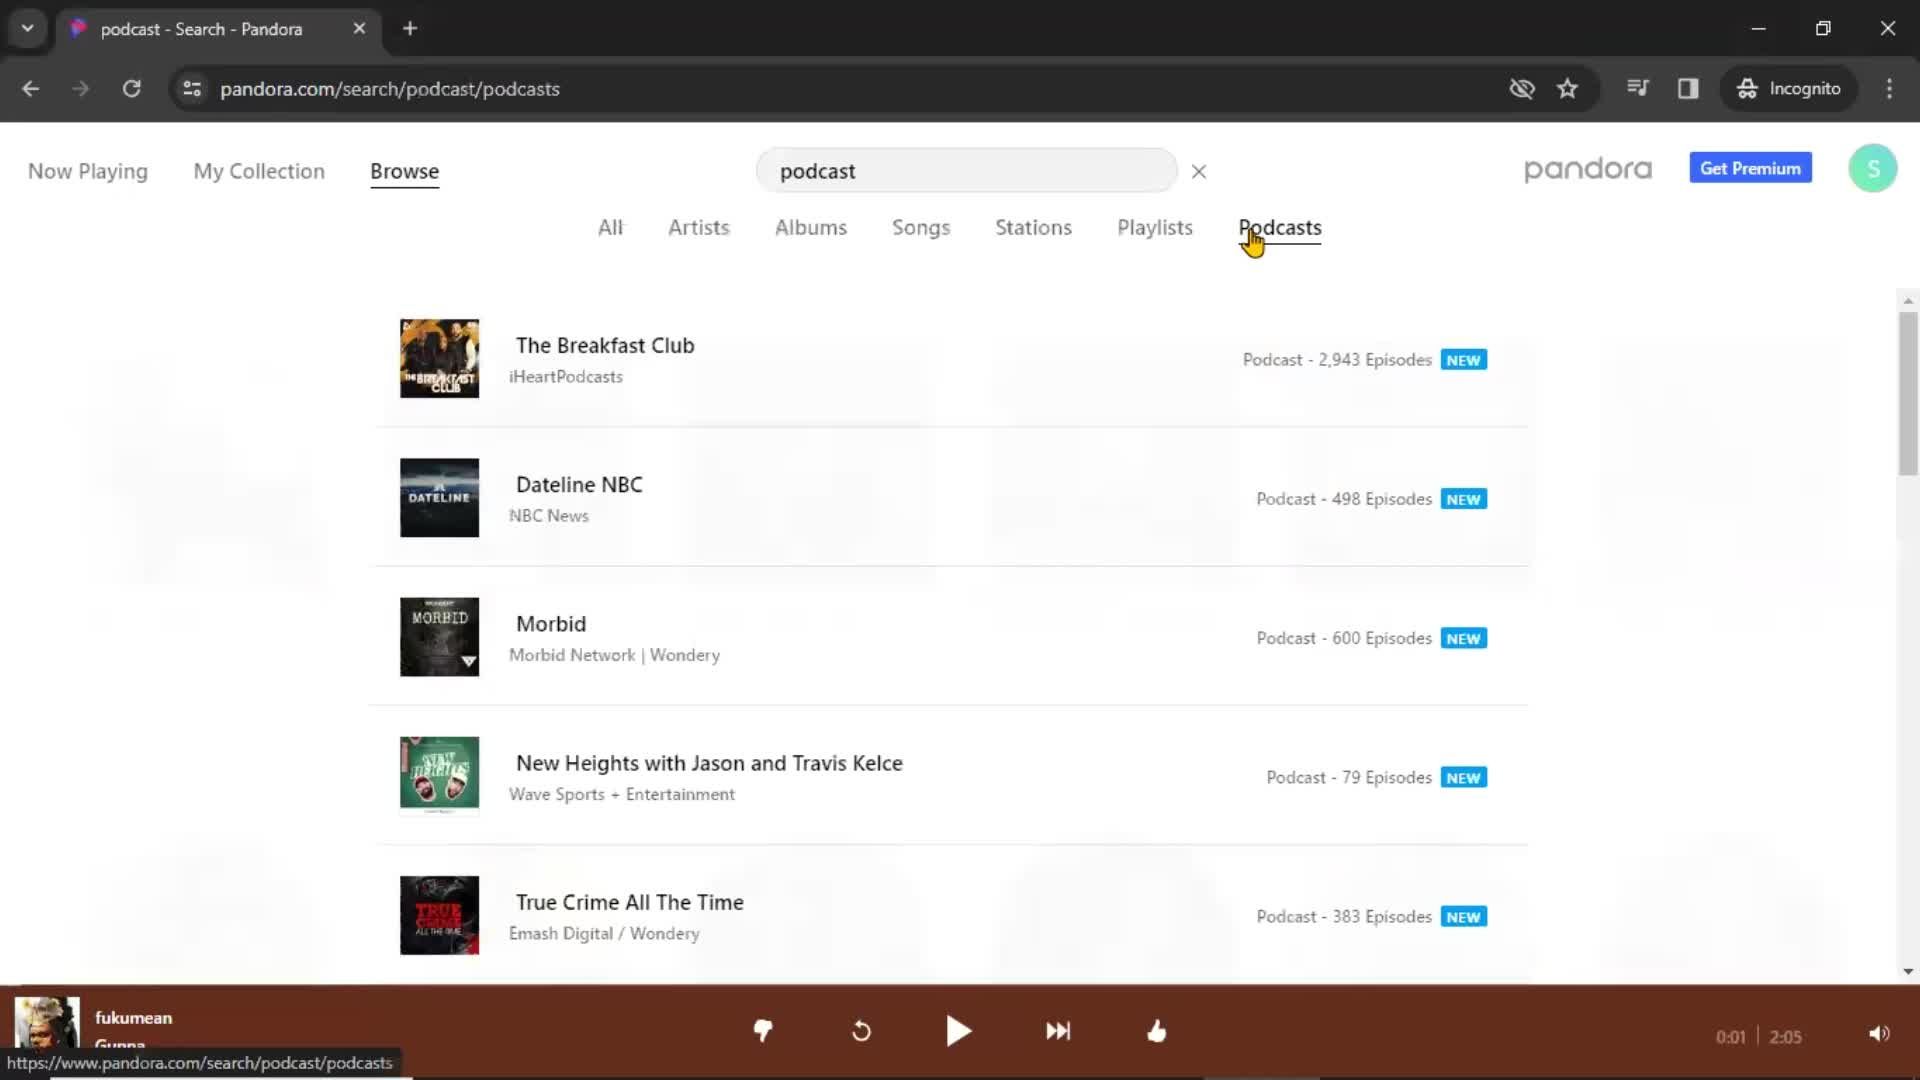Viewport: 1920px width, 1080px height.
Task: Click the scrollbar down arrow
Action: click(1908, 971)
